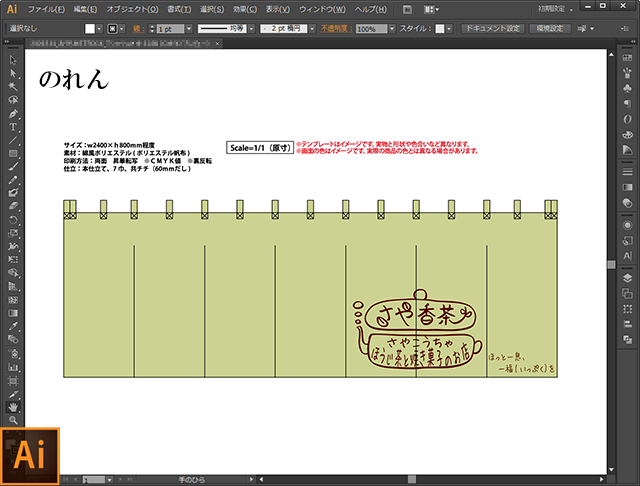Select the Type tool
Viewport: 640px width, 486px height.
click(14, 127)
